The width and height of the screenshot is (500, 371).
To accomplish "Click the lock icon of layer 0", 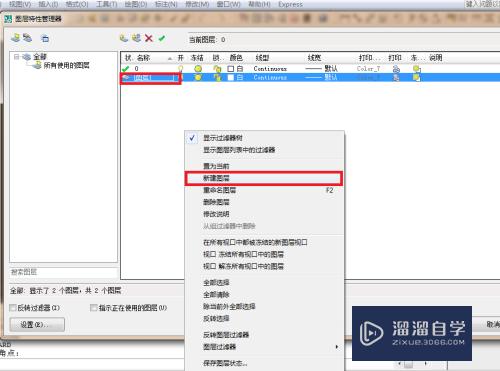I will (217, 69).
